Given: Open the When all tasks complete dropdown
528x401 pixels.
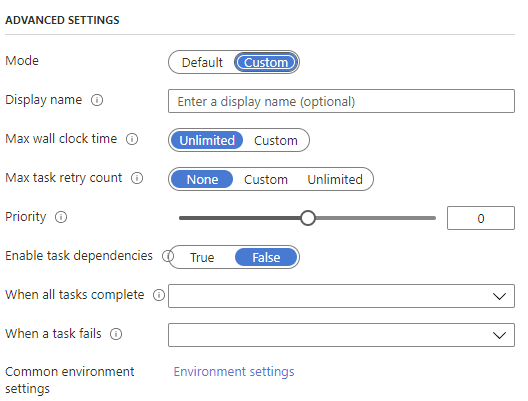Looking at the screenshot, I should 341,296.
